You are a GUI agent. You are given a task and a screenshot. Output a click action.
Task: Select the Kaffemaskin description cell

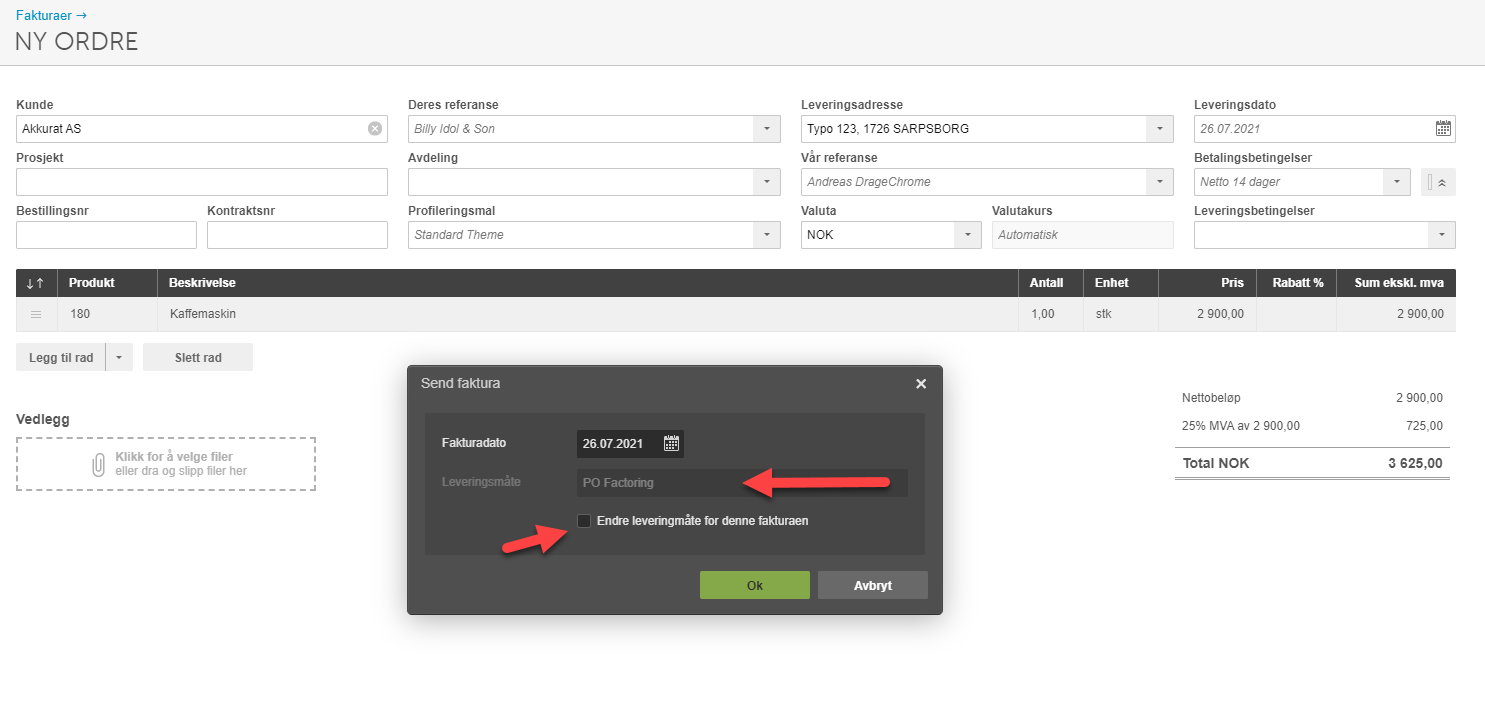click(x=587, y=314)
